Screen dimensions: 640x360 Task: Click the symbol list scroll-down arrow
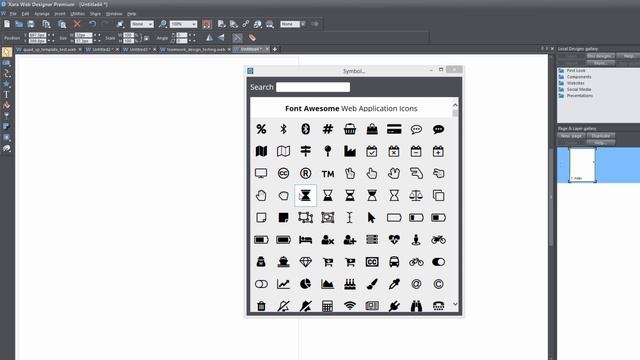tap(455, 304)
